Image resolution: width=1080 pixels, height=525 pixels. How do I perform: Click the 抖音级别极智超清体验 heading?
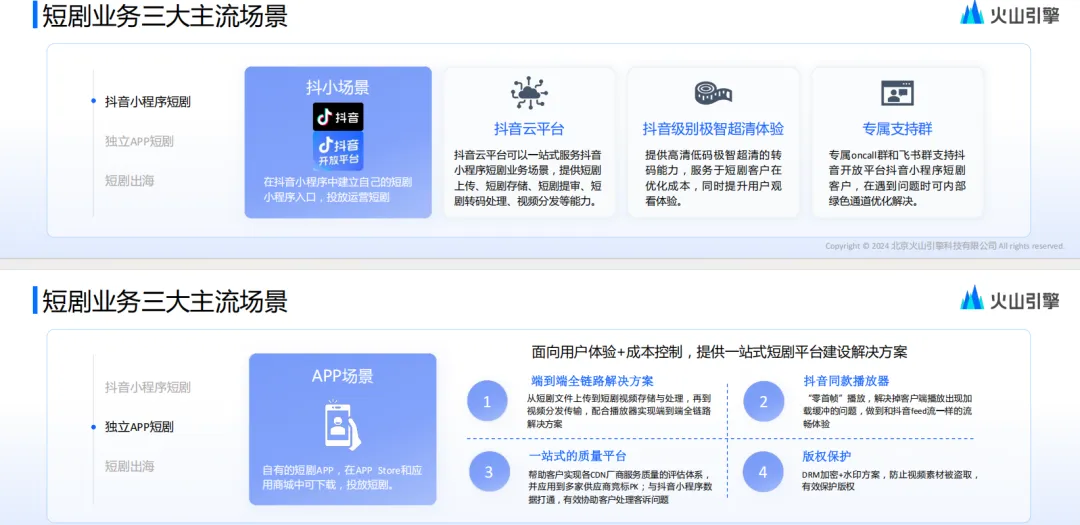coord(713,129)
